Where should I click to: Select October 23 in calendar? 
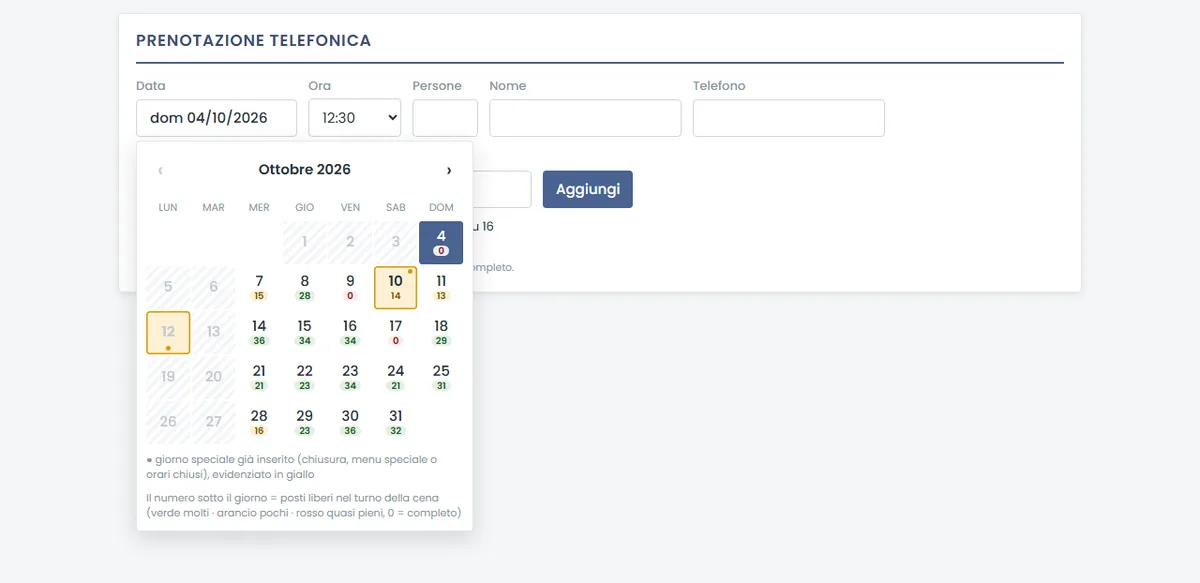pyautogui.click(x=350, y=377)
